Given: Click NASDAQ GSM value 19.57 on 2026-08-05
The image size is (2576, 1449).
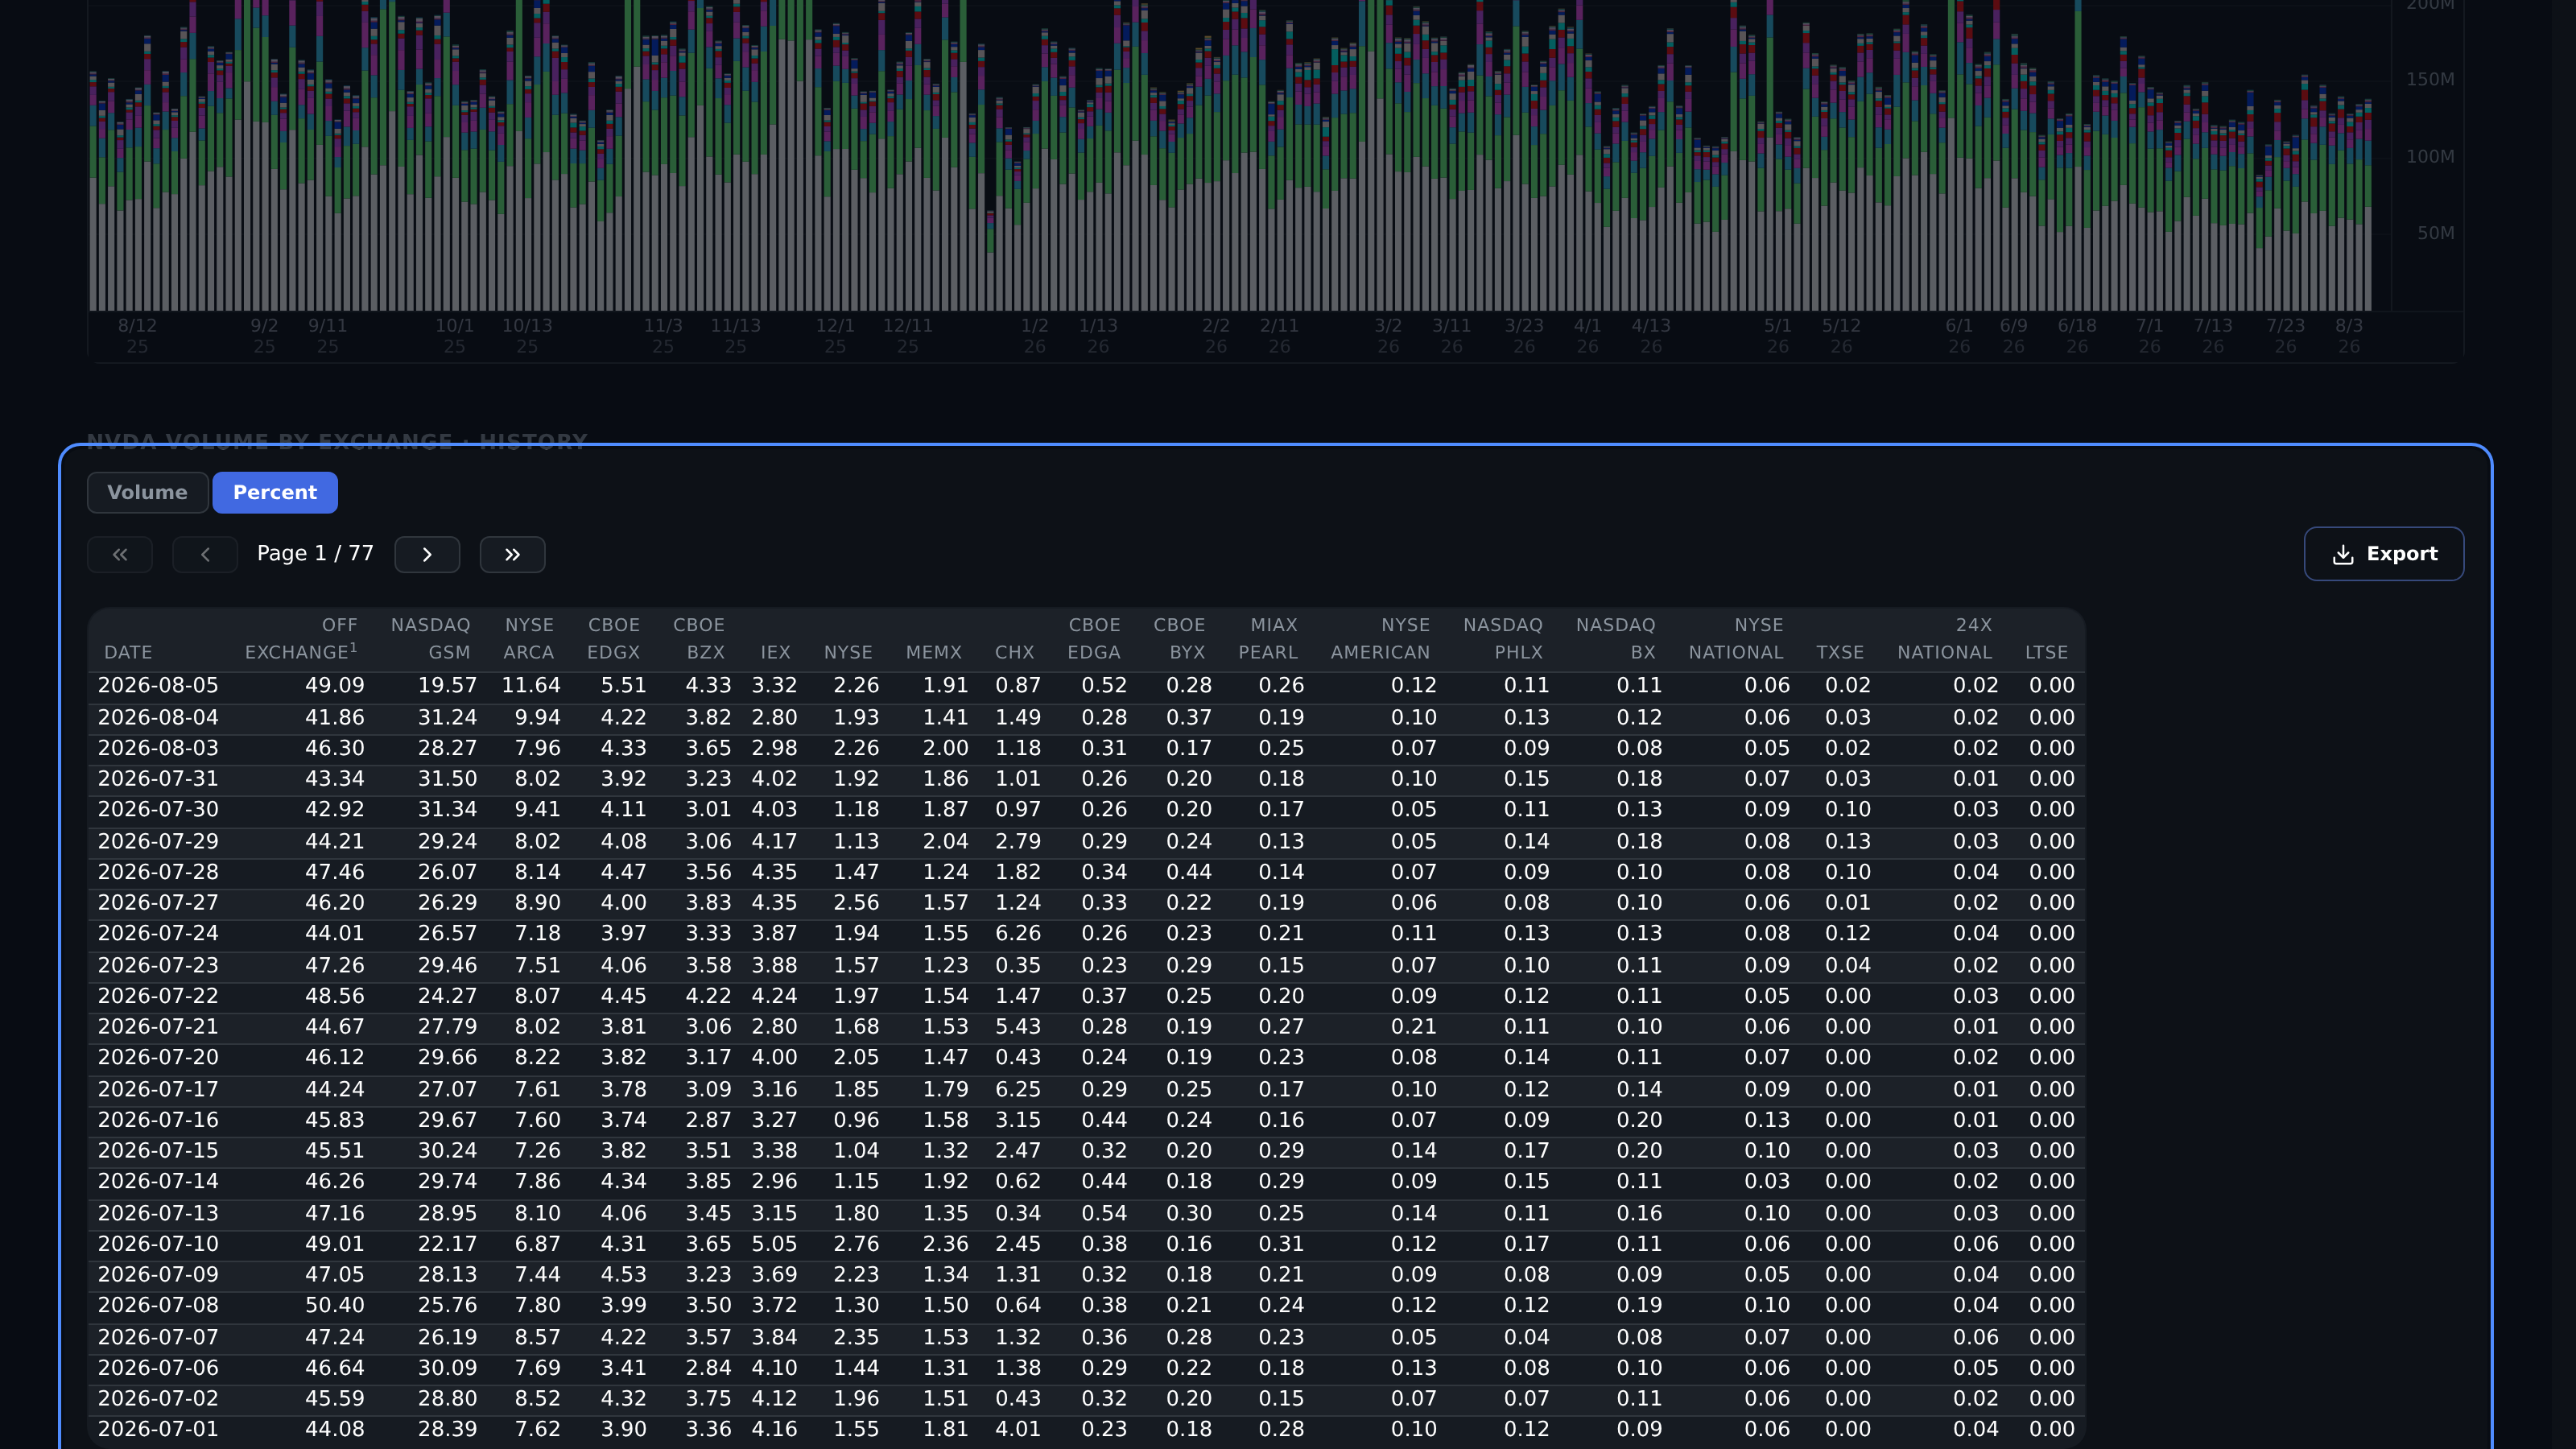Looking at the screenshot, I should (x=447, y=686).
